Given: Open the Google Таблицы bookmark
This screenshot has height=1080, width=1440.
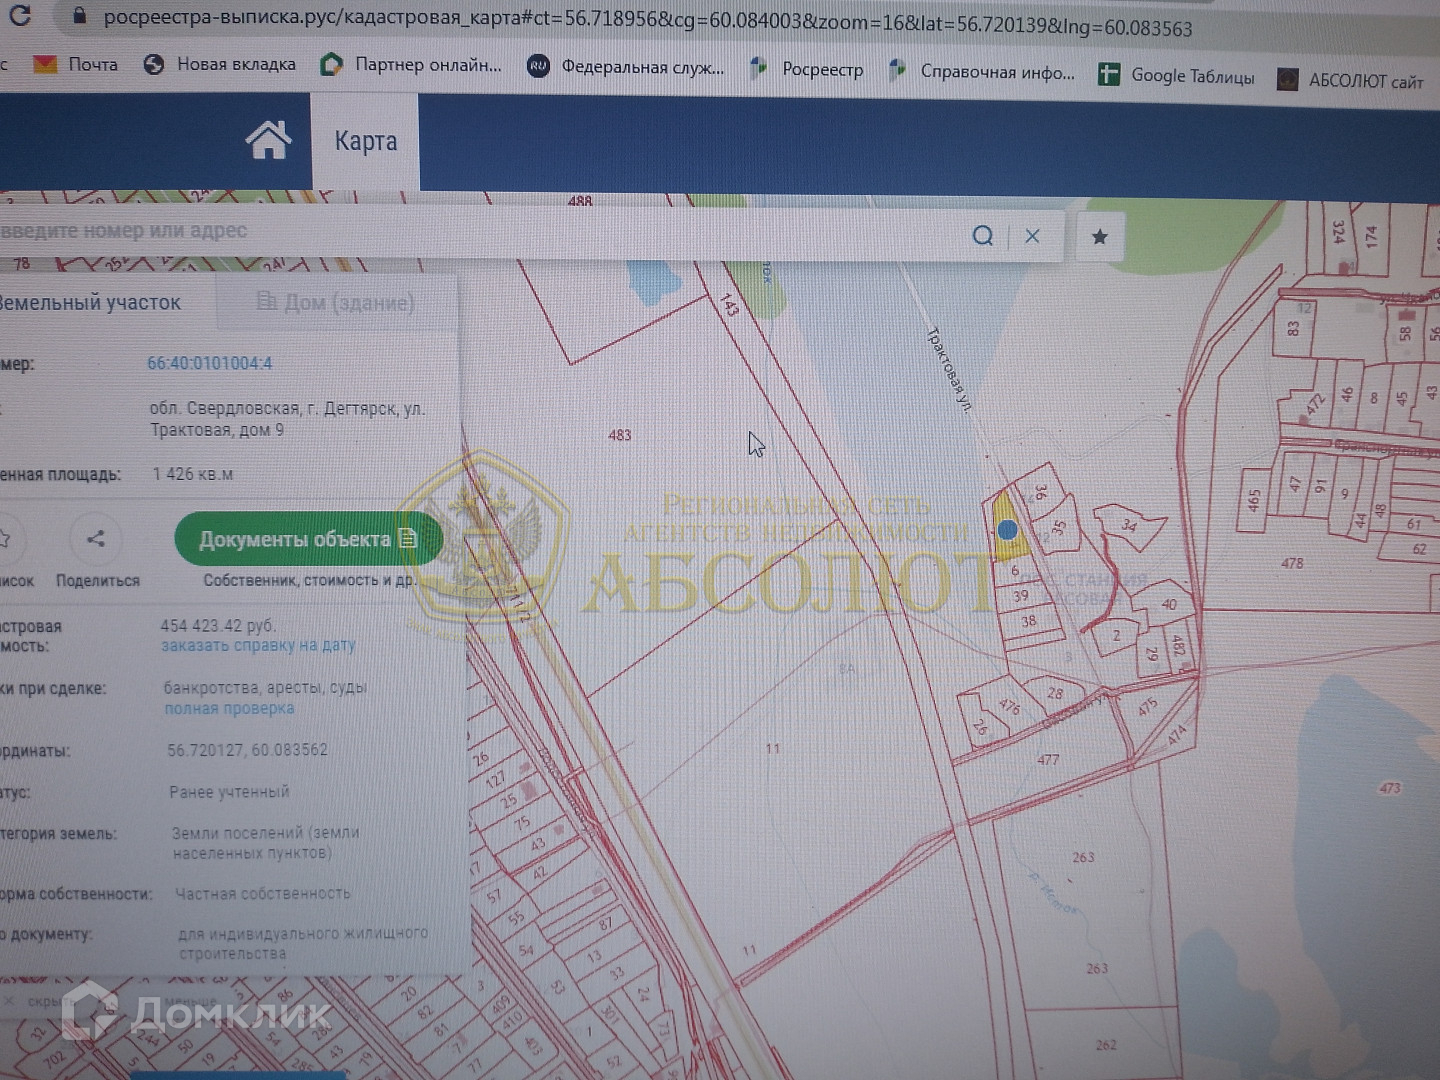Looking at the screenshot, I should 1176,75.
